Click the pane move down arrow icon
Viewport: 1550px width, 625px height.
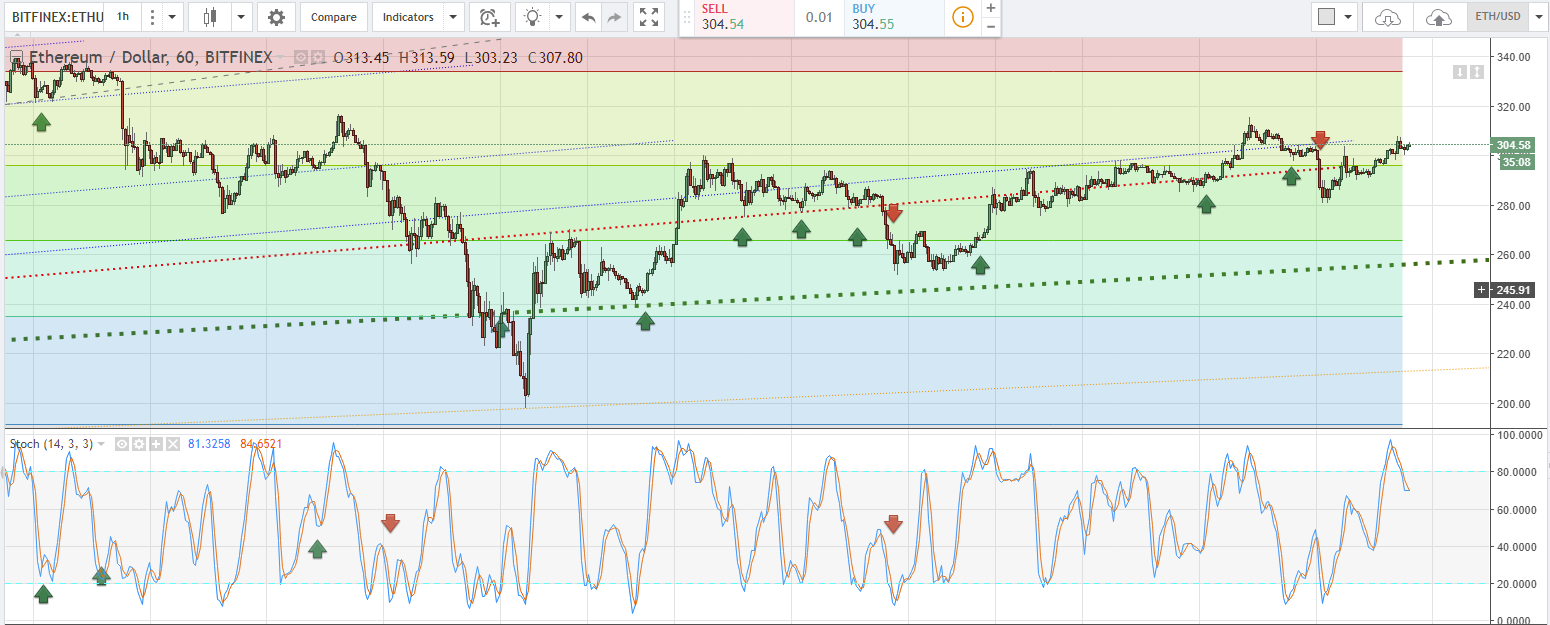tap(1460, 72)
